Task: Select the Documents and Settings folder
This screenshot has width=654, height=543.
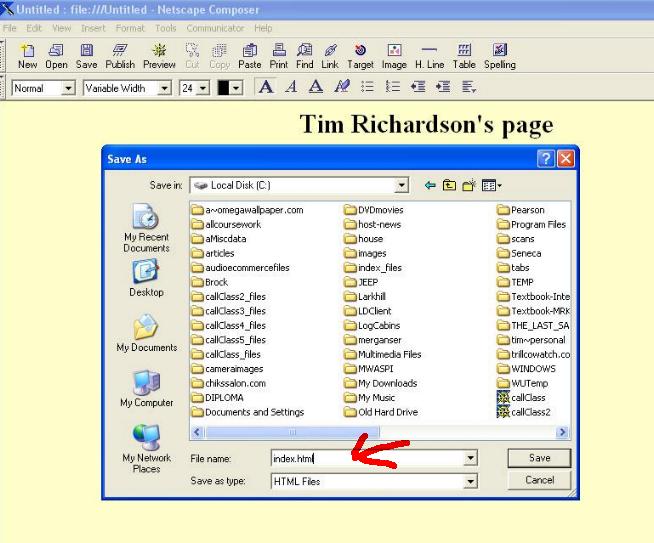Action: coord(248,412)
